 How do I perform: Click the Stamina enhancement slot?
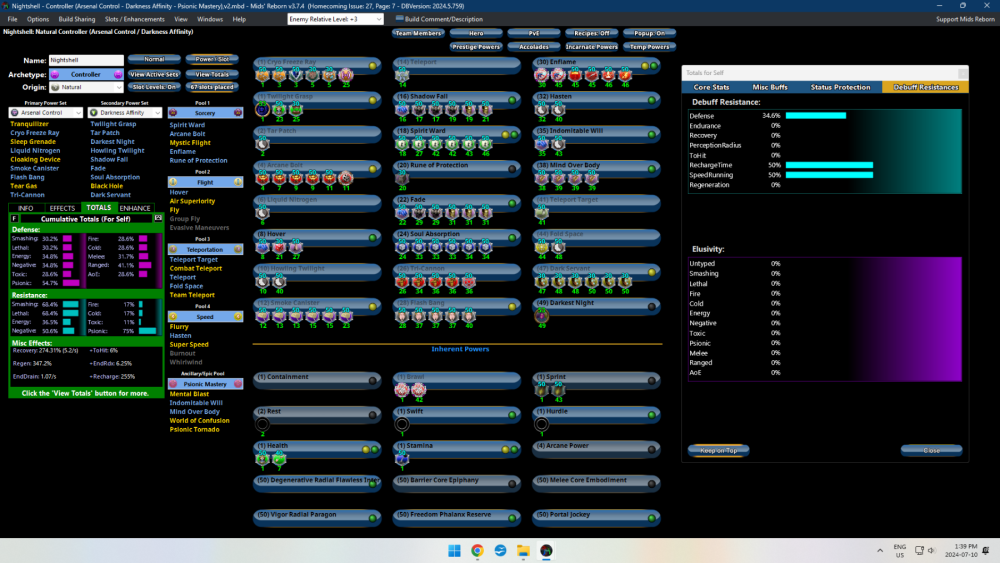pyautogui.click(x=402, y=458)
